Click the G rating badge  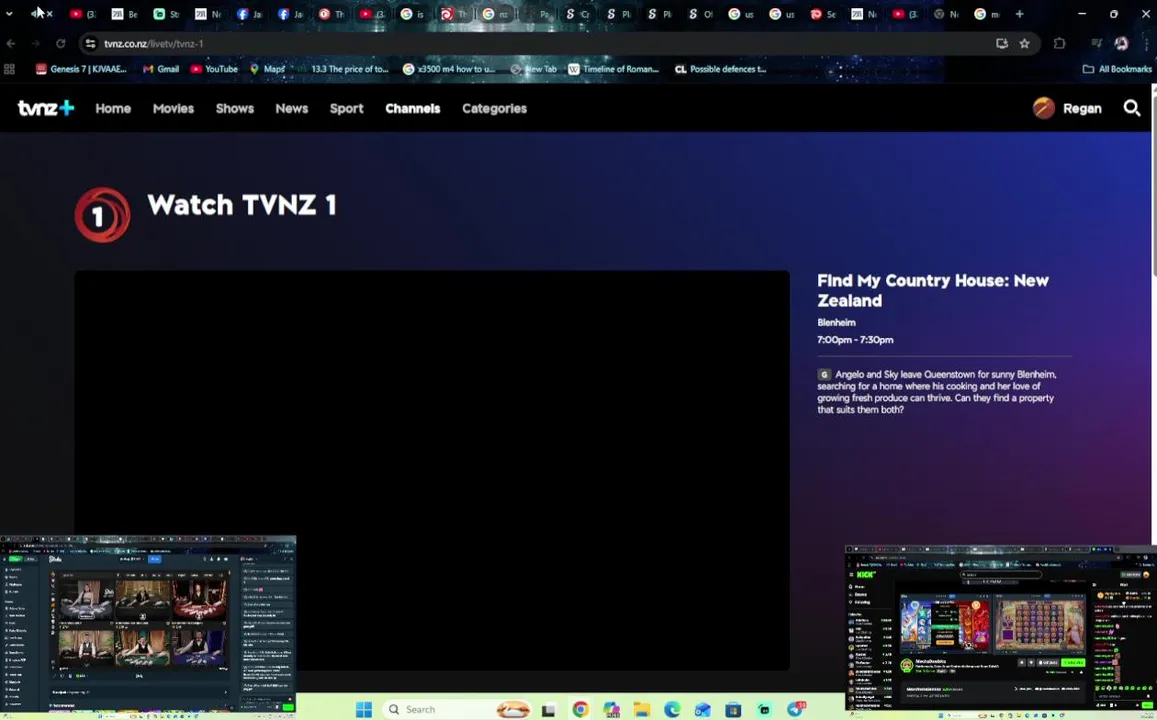coord(823,375)
